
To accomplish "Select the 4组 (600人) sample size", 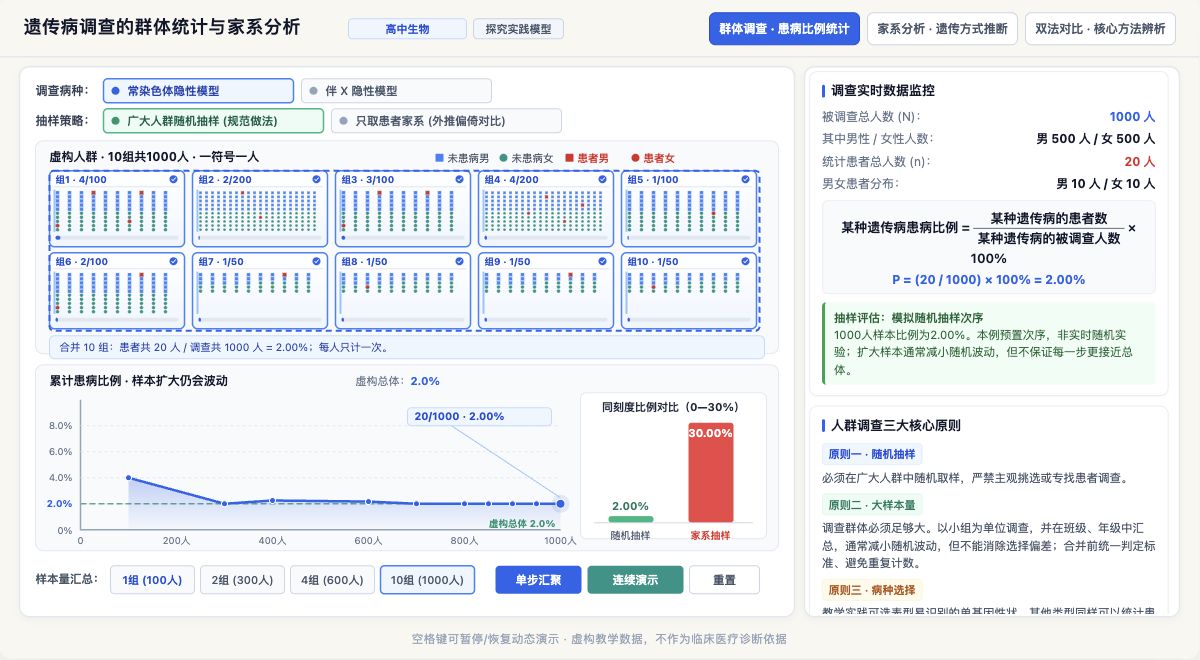I will click(332, 580).
